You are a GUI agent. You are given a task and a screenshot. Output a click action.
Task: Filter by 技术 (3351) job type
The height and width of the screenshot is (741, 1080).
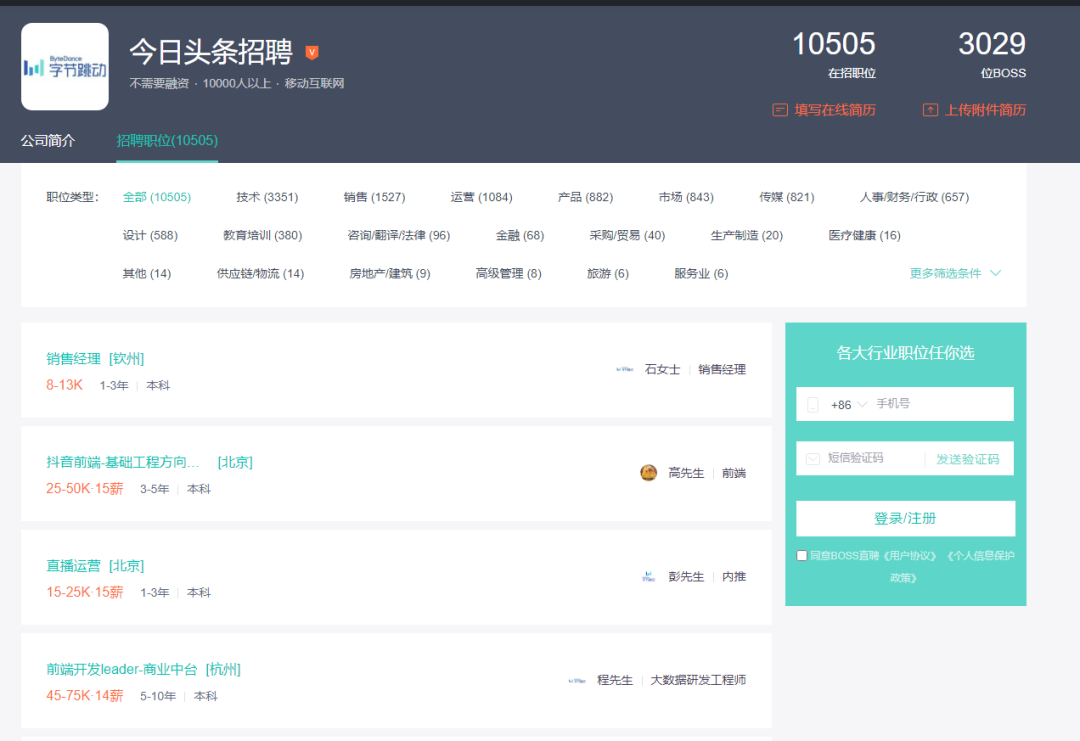[x=267, y=198]
